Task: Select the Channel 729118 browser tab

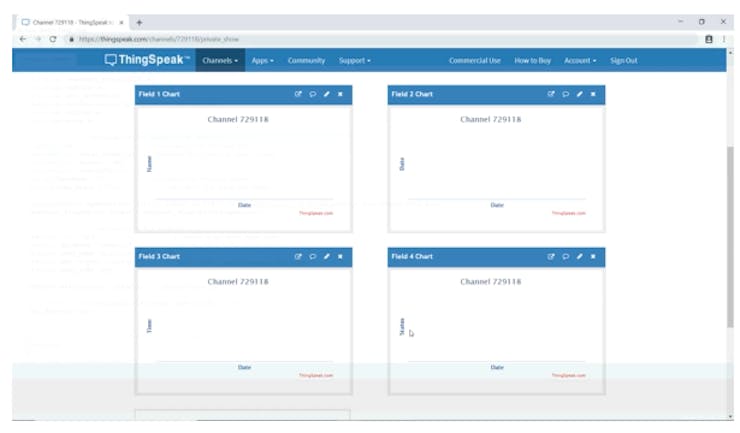Action: (x=73, y=22)
